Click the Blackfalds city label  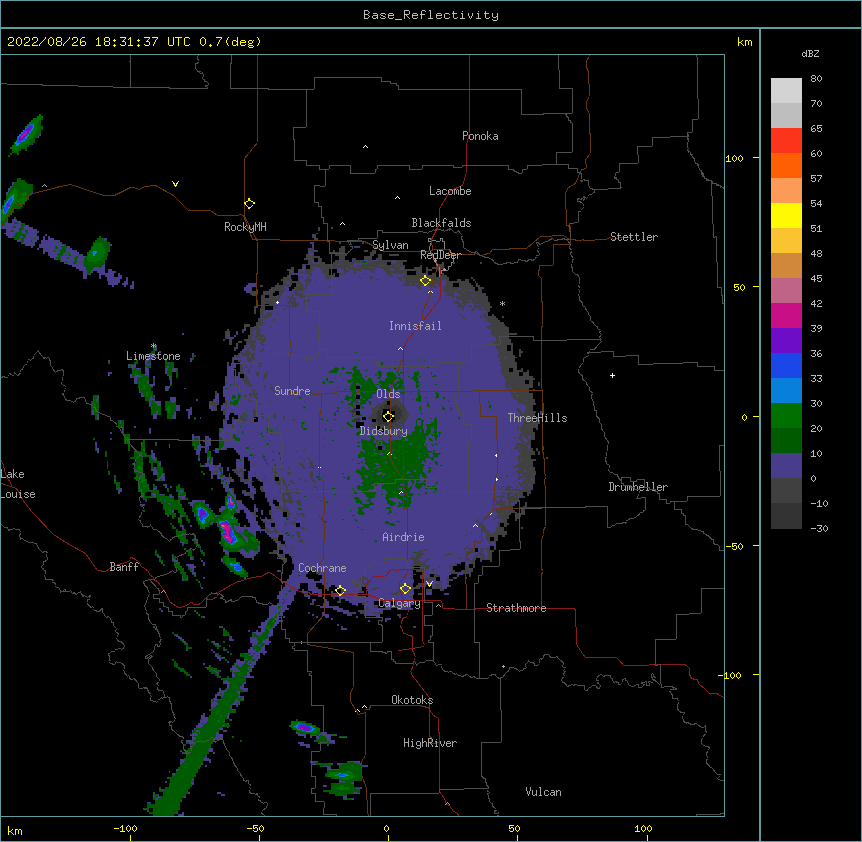[x=441, y=223]
